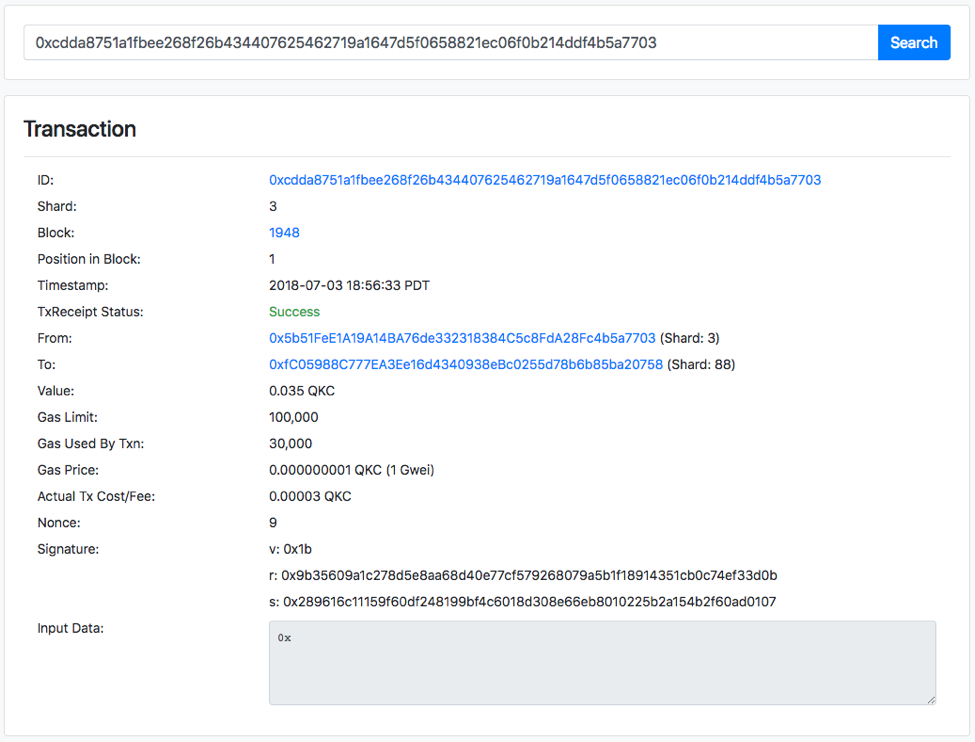Select the nonce value 9
The height and width of the screenshot is (742, 975).
pos(273,522)
